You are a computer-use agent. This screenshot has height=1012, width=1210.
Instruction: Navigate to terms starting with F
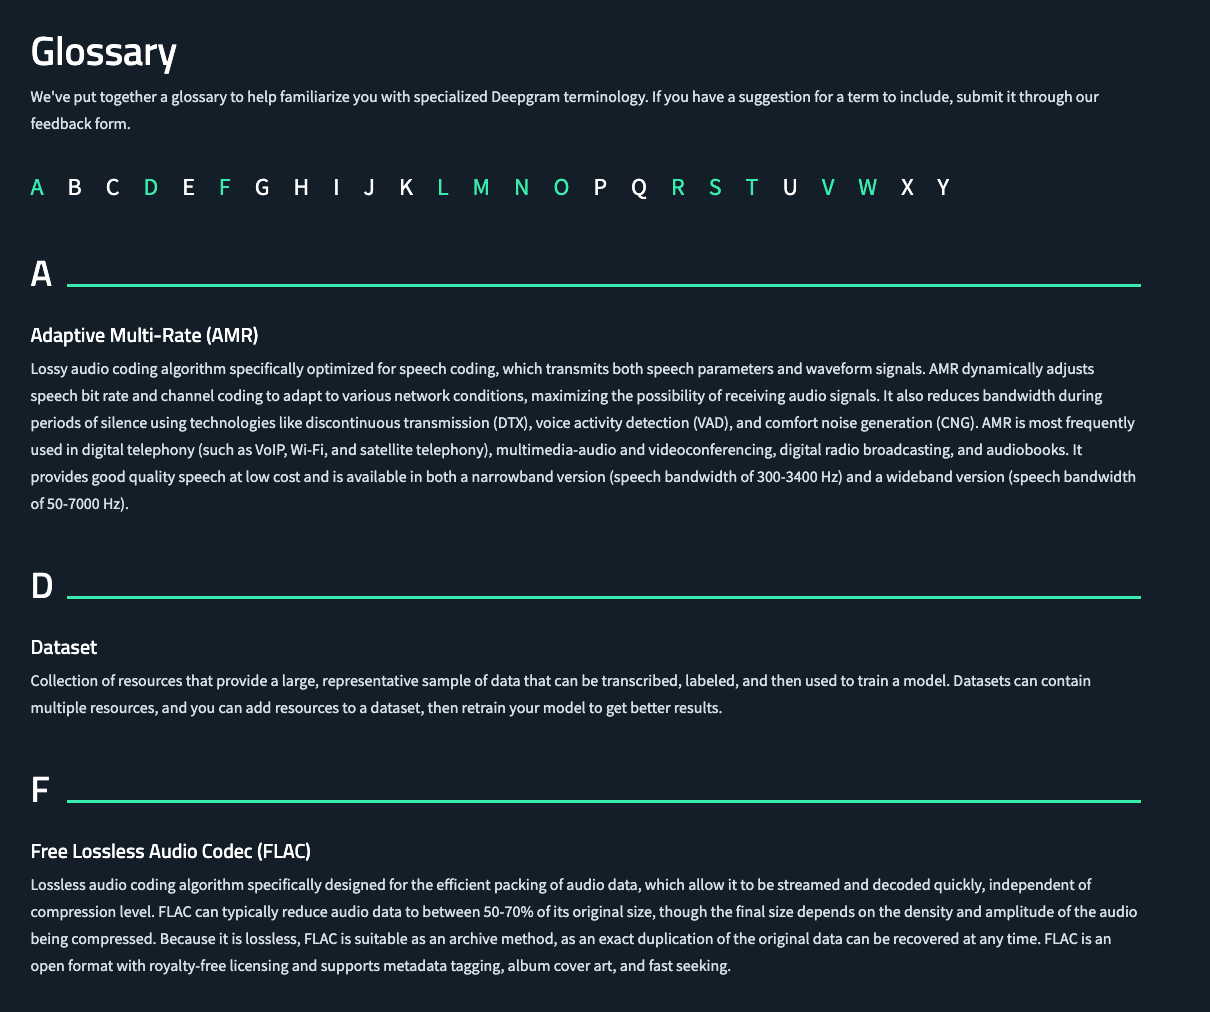click(x=224, y=187)
